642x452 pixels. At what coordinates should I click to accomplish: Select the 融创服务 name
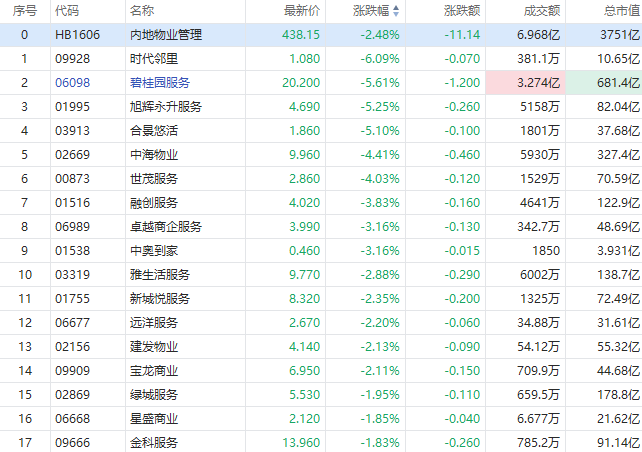[x=154, y=203]
